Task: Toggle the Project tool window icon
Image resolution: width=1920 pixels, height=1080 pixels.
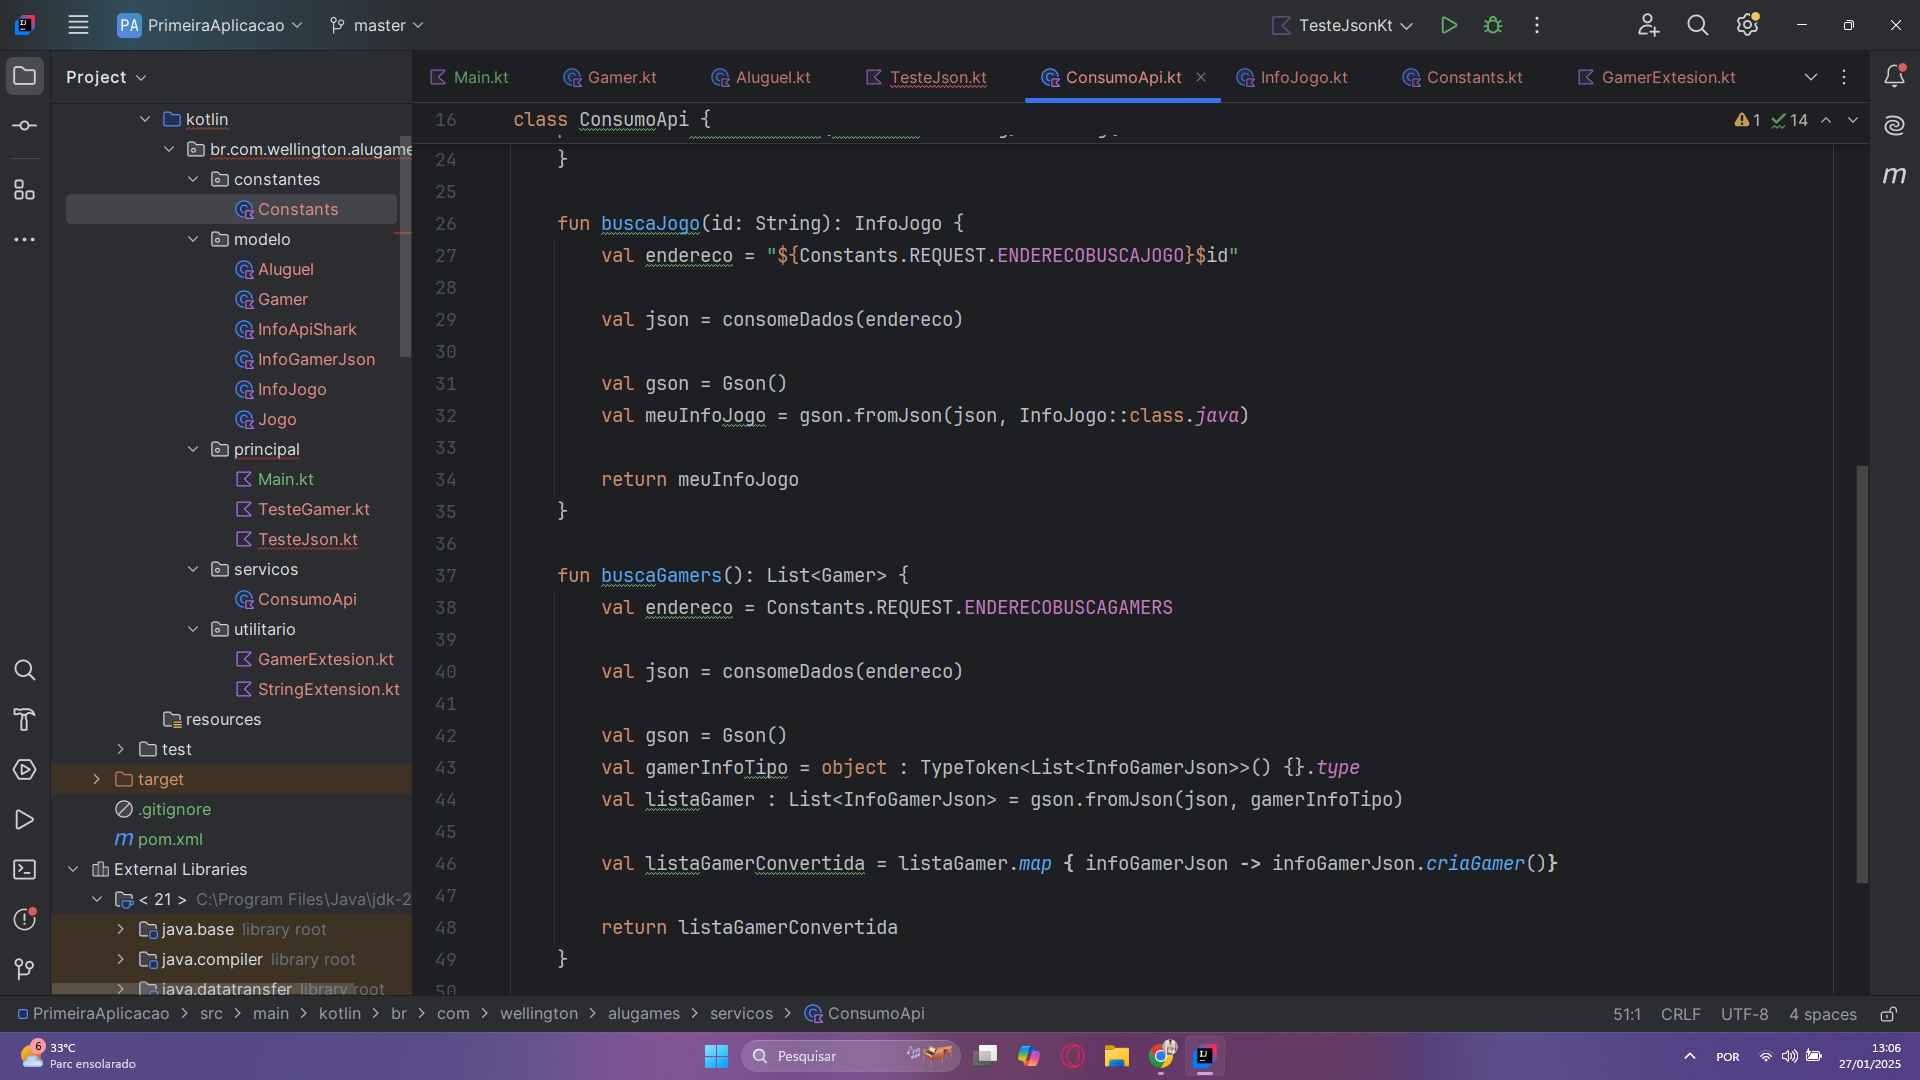Action: pyautogui.click(x=25, y=76)
